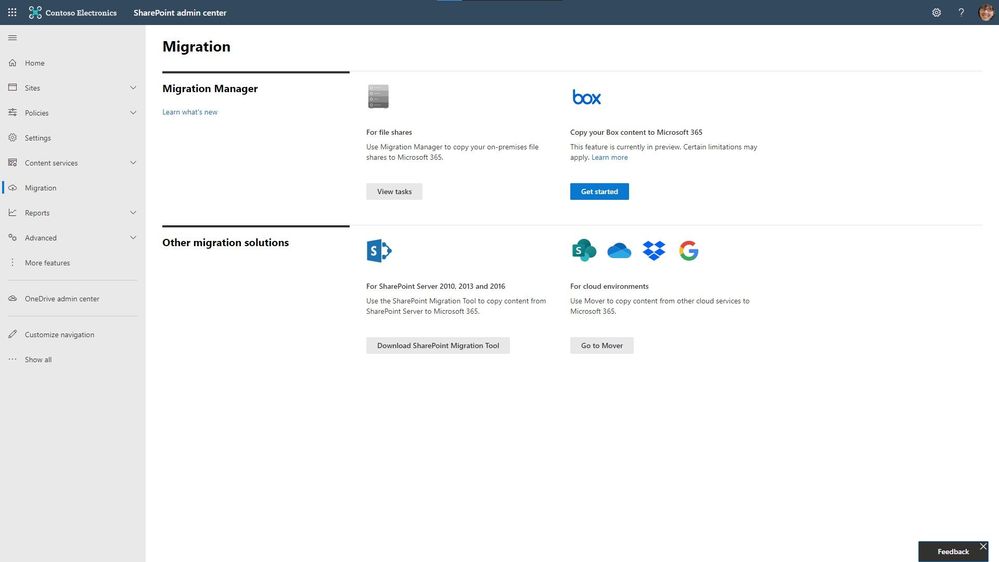Screen dimensions: 999x562
Task: Open the app launcher waffle icon
Action: click(12, 12)
